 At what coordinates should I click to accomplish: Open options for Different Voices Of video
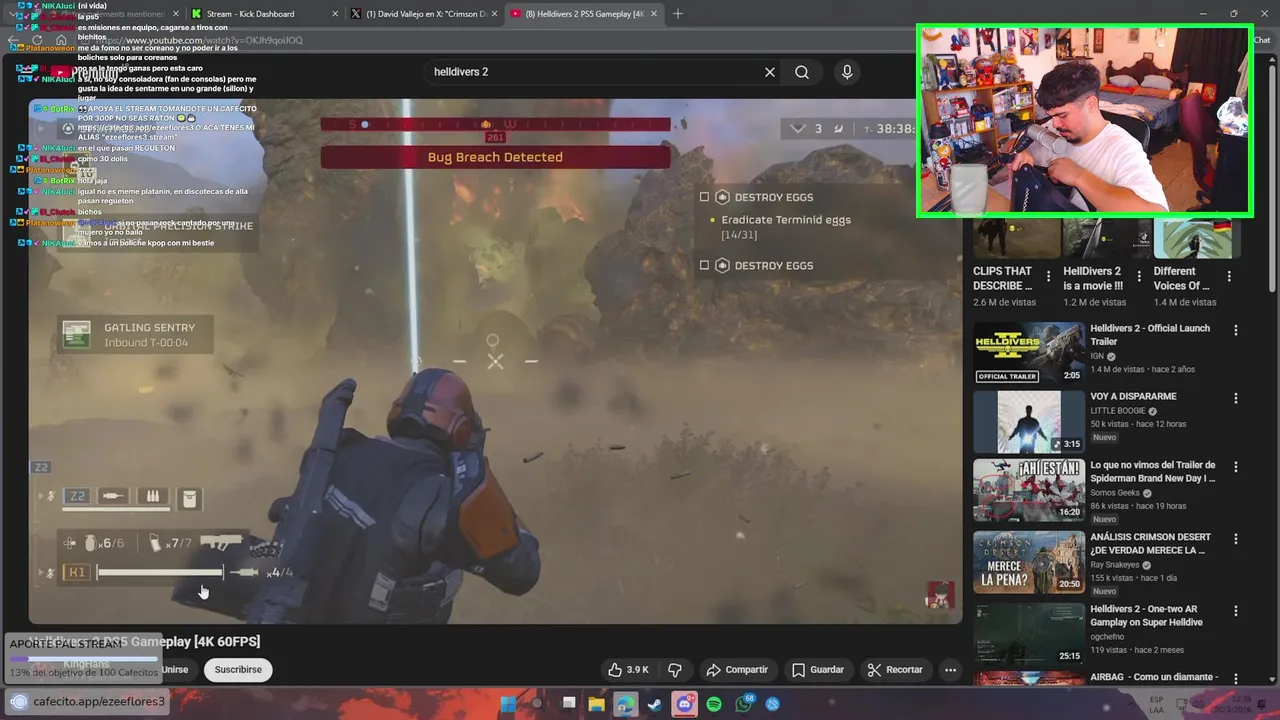click(1229, 277)
